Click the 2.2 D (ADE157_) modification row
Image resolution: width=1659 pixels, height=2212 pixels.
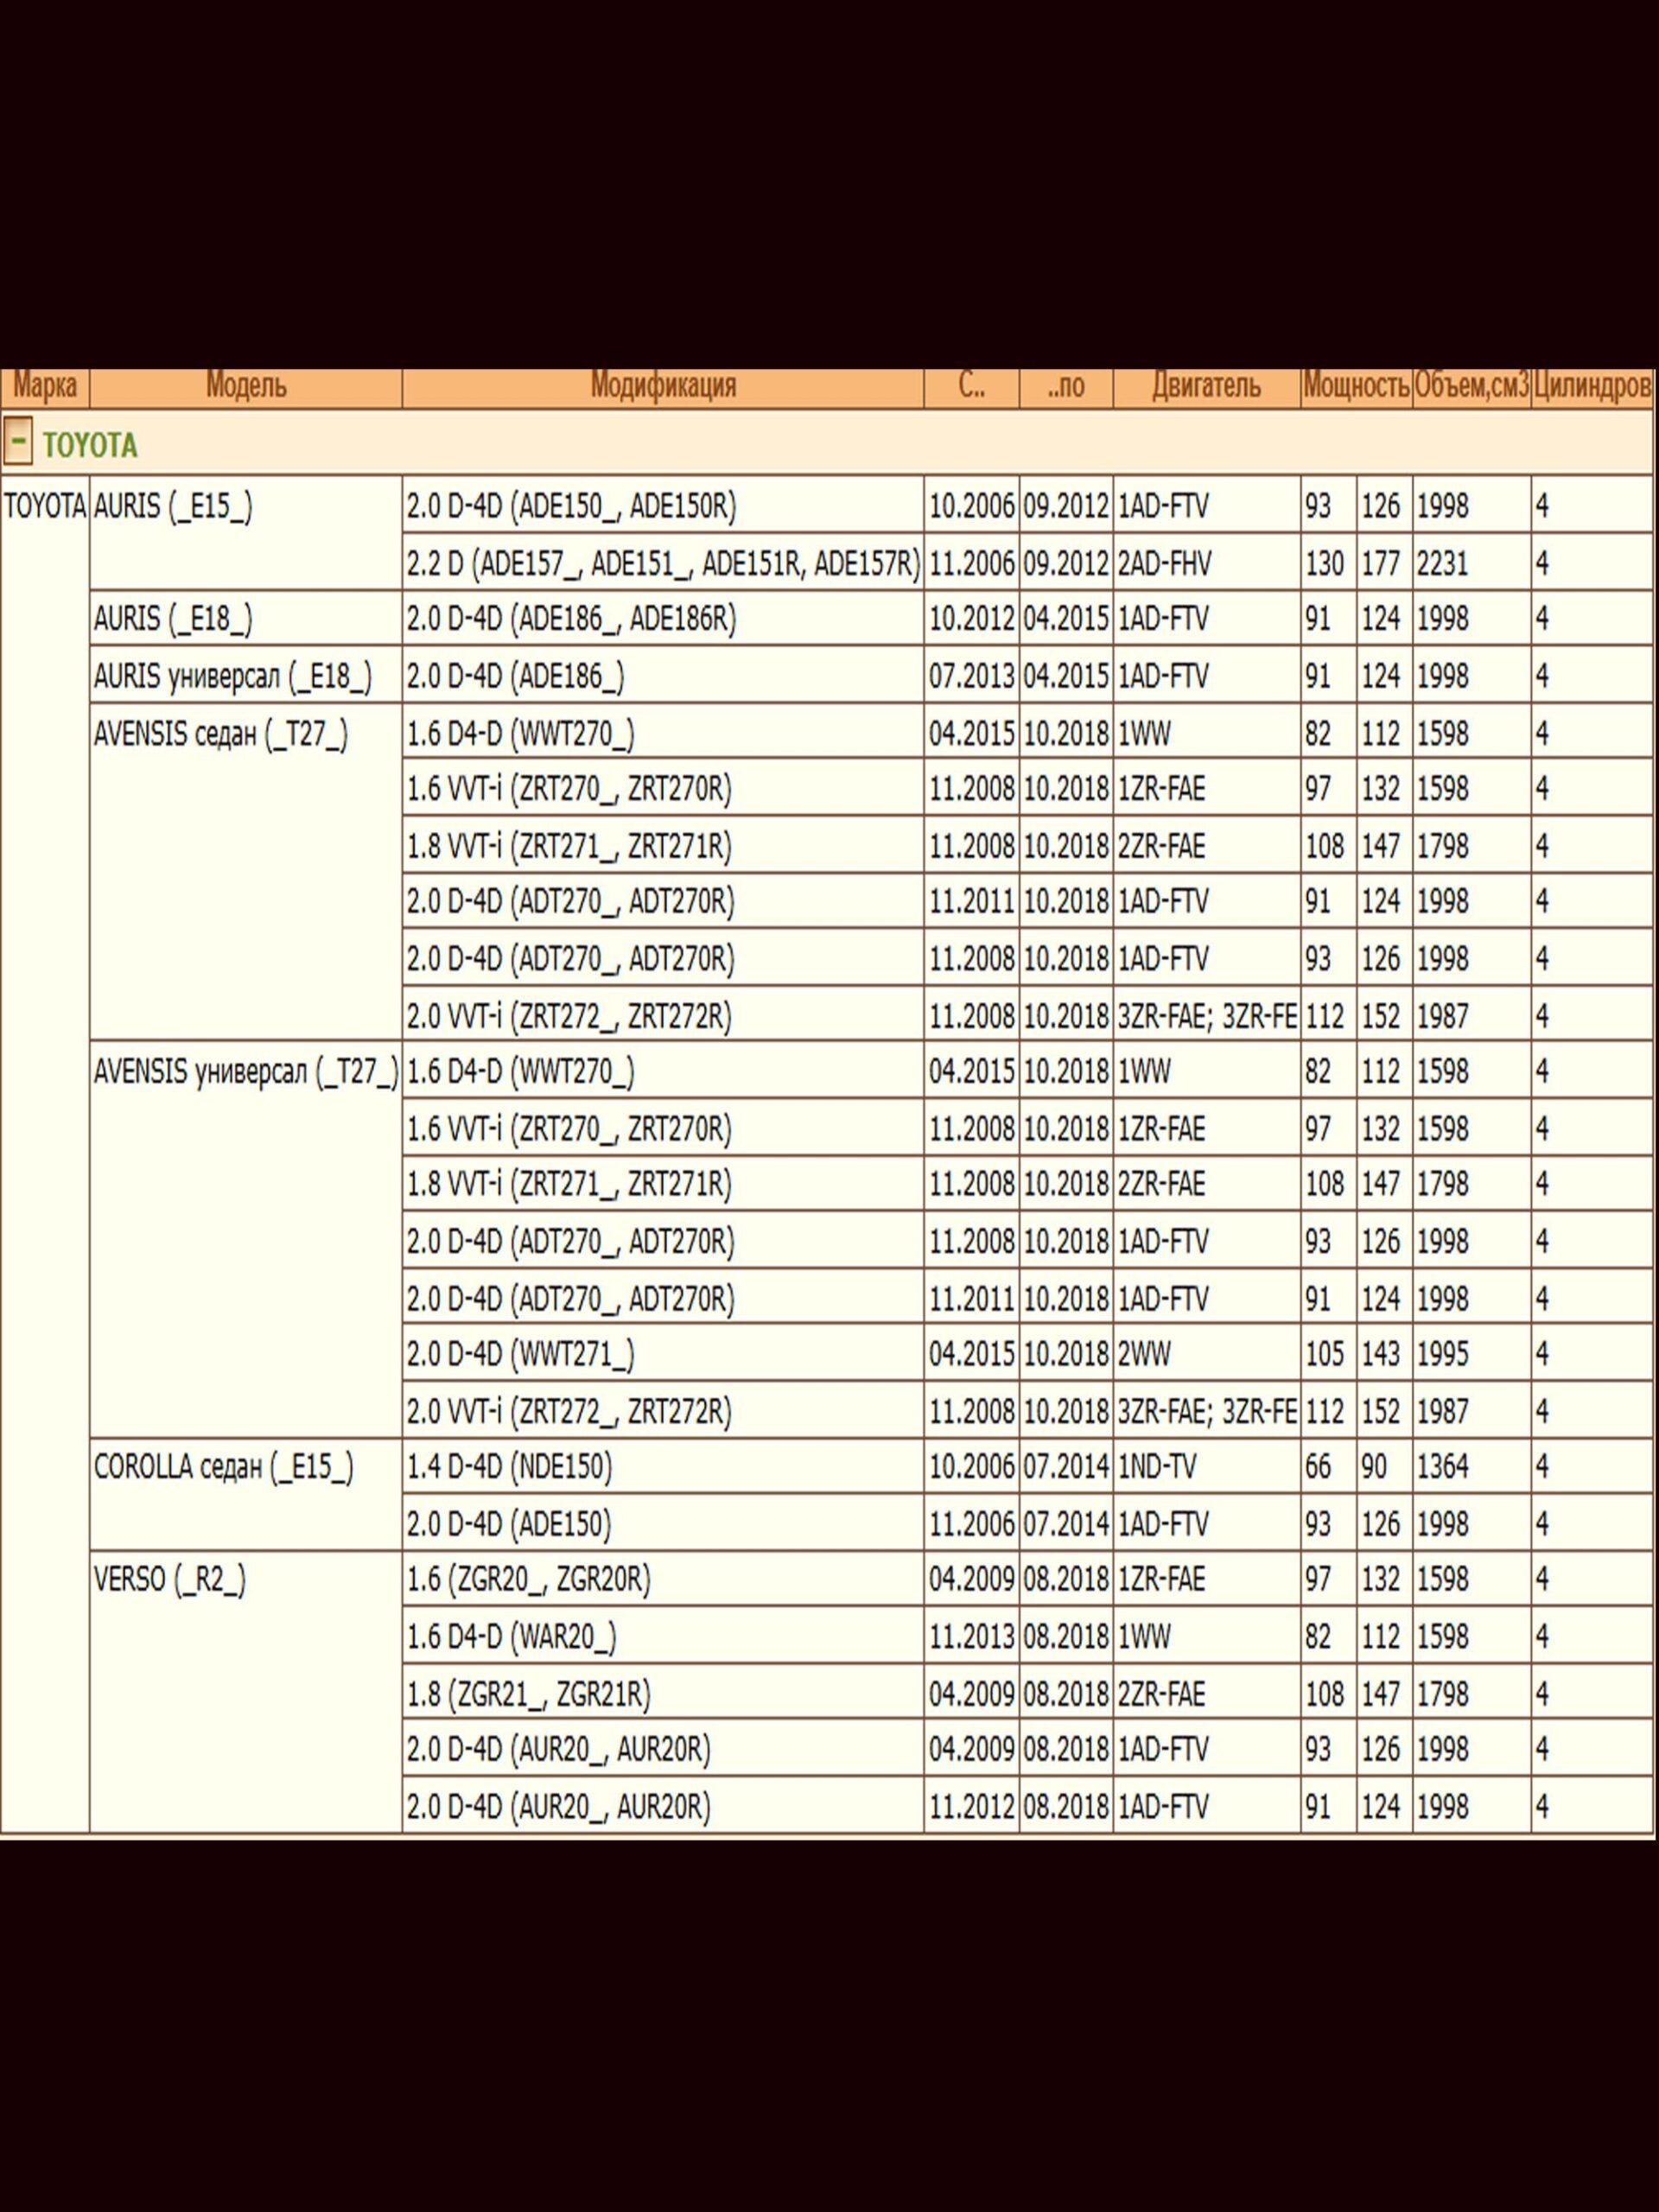pyautogui.click(x=662, y=564)
